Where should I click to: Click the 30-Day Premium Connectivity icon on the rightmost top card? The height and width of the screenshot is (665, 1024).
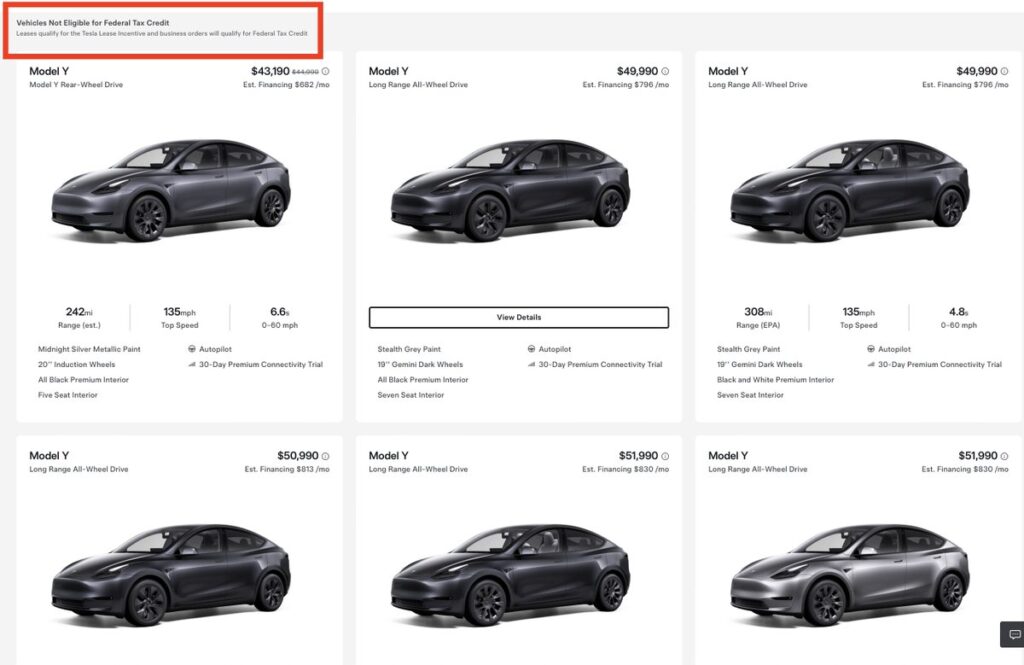click(869, 365)
